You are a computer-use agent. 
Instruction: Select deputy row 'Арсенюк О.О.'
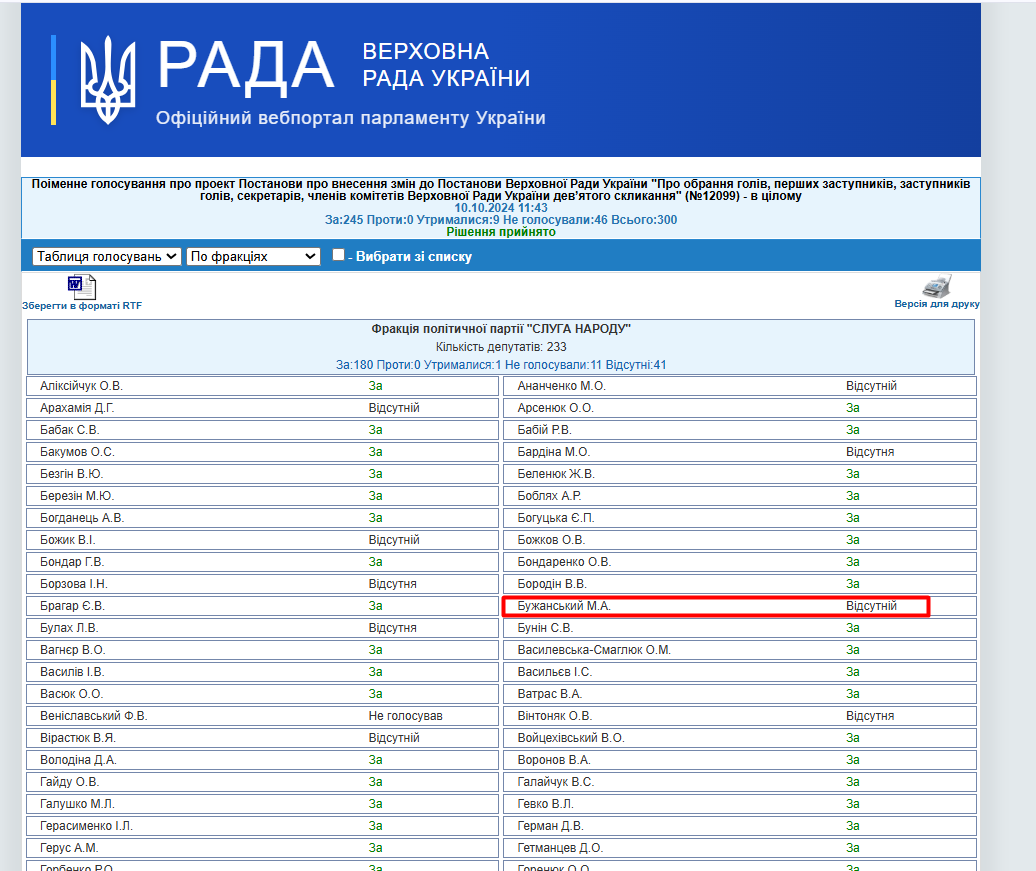click(x=740, y=408)
